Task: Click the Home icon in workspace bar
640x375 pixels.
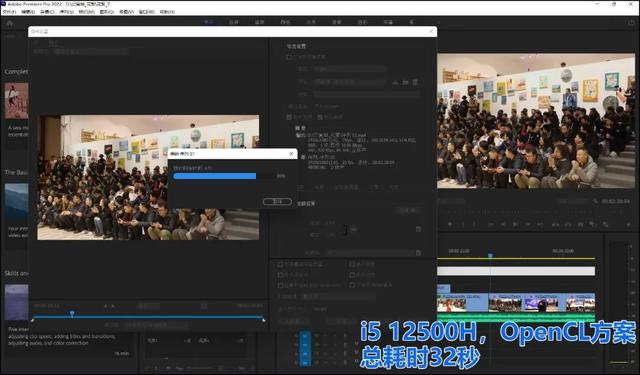Action: (9, 23)
